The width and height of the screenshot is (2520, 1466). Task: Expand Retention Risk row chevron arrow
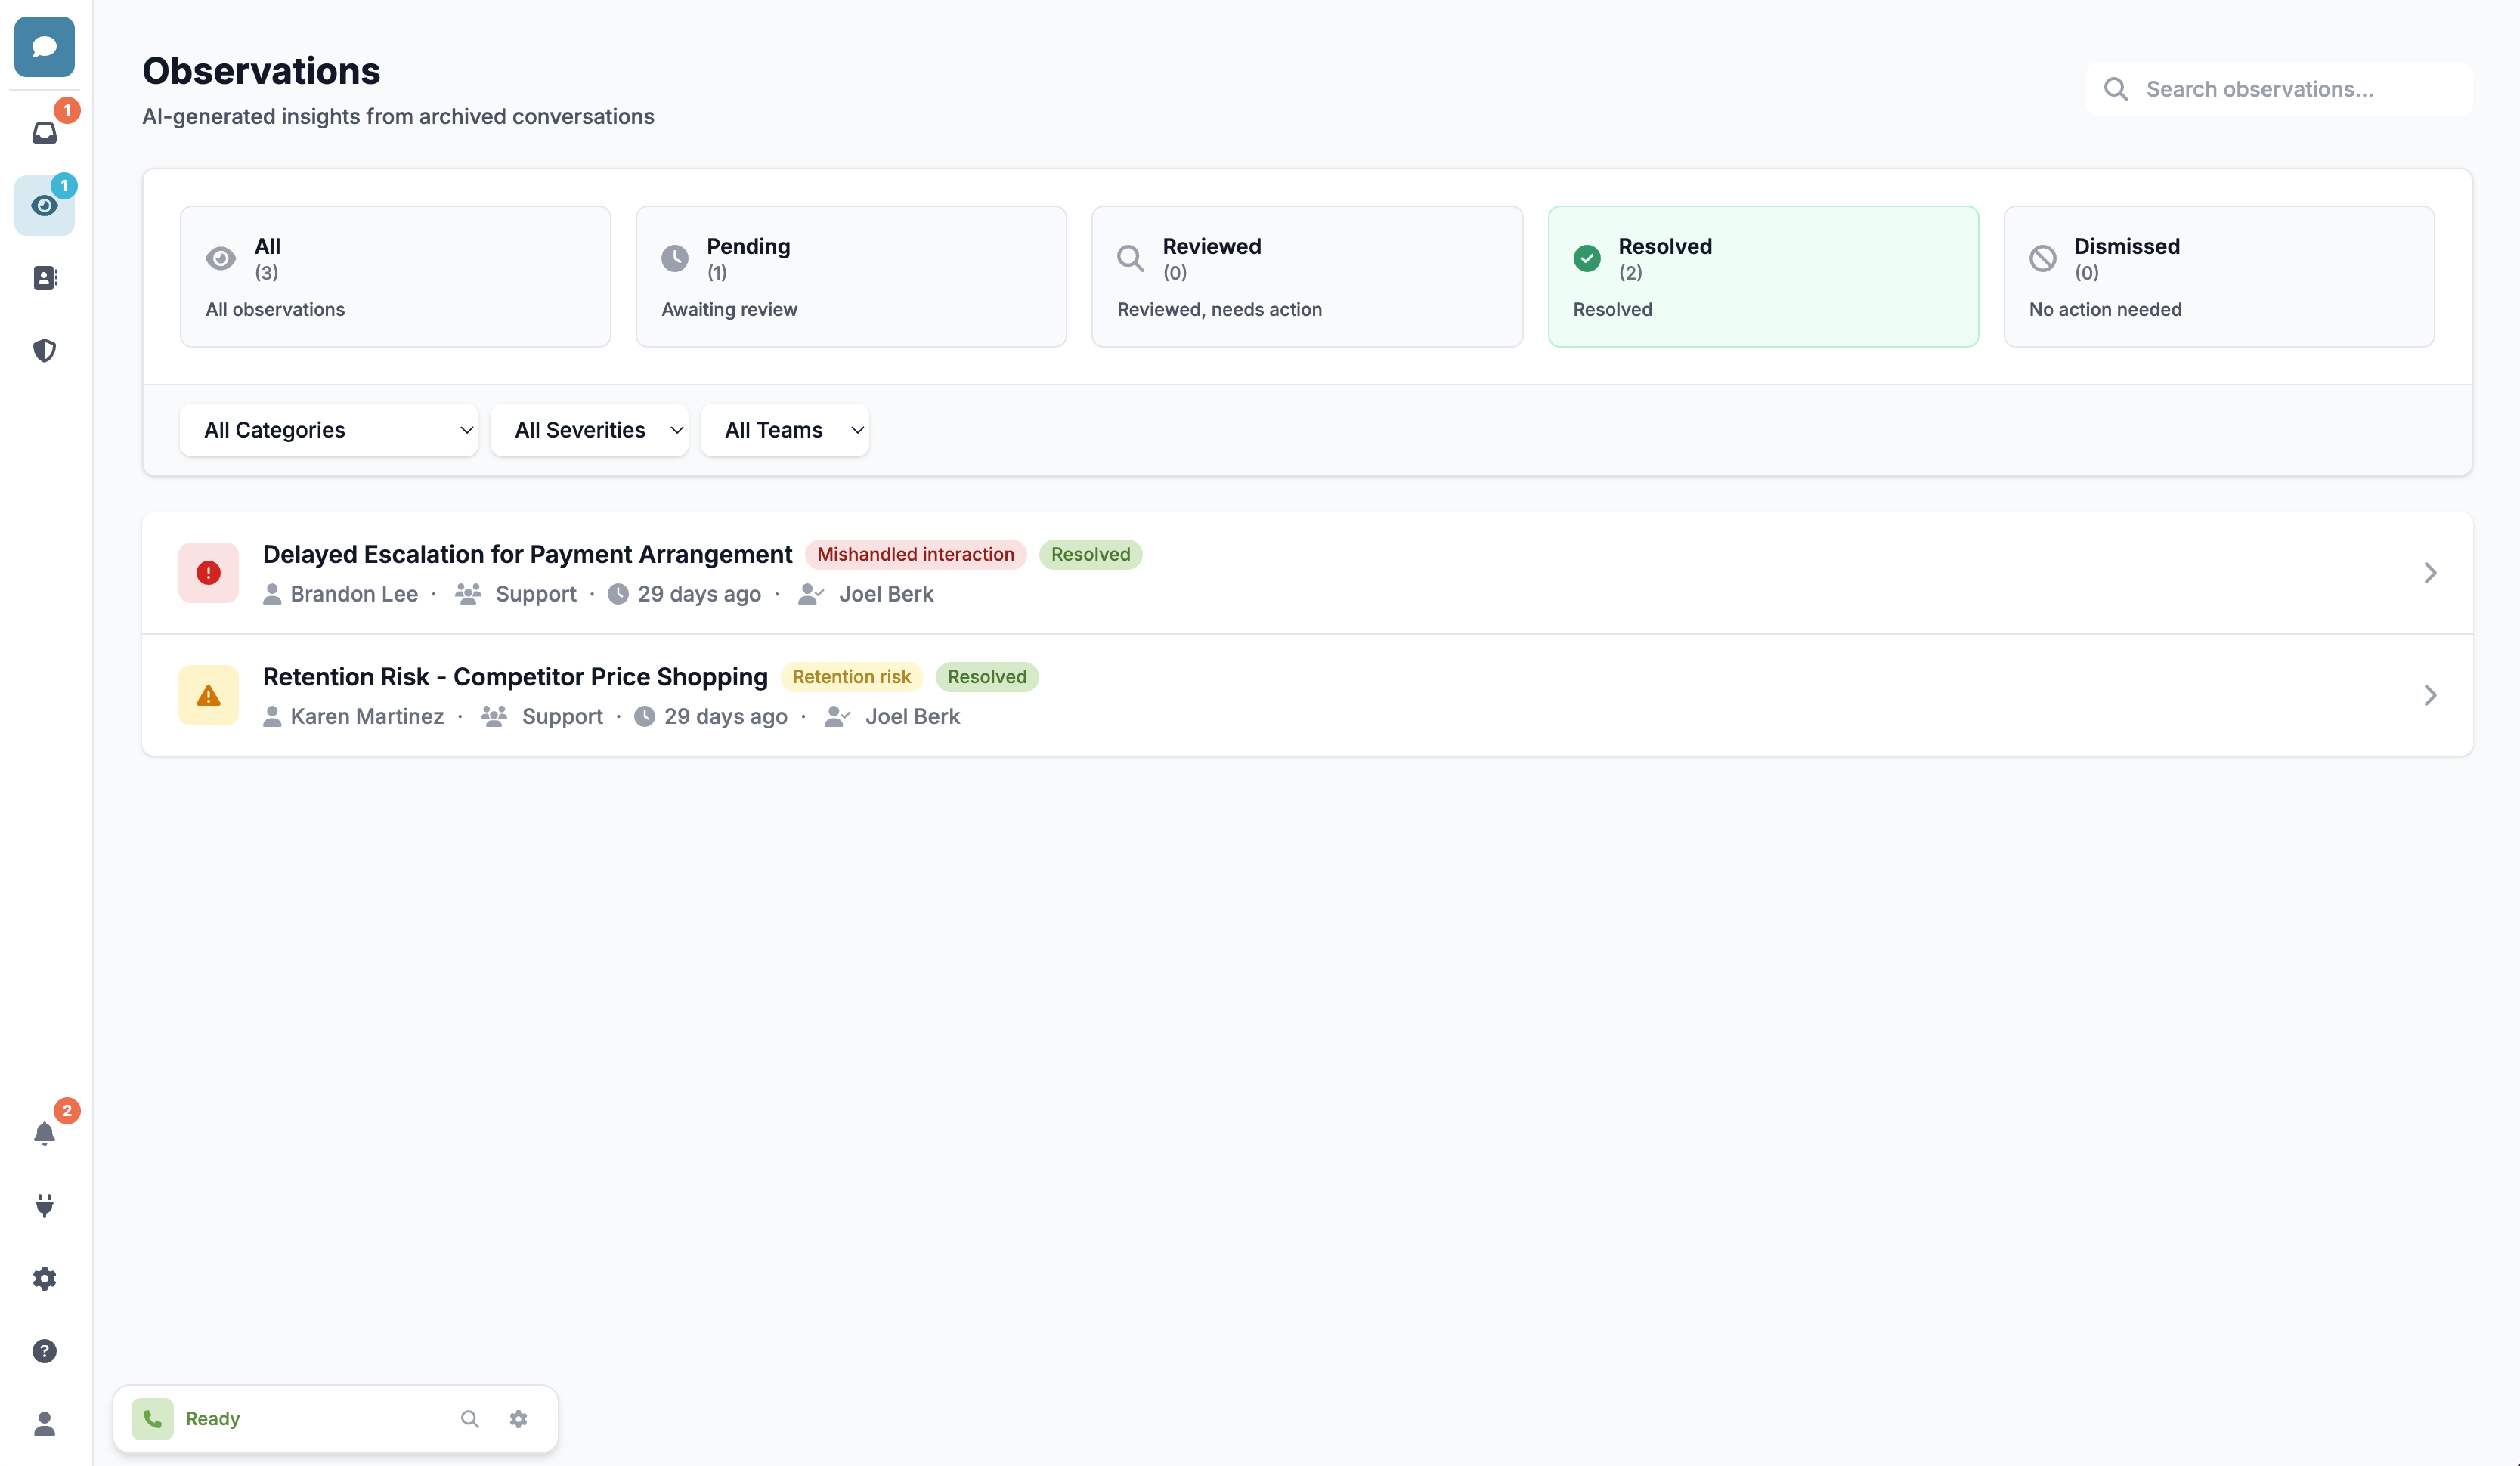(2429, 695)
